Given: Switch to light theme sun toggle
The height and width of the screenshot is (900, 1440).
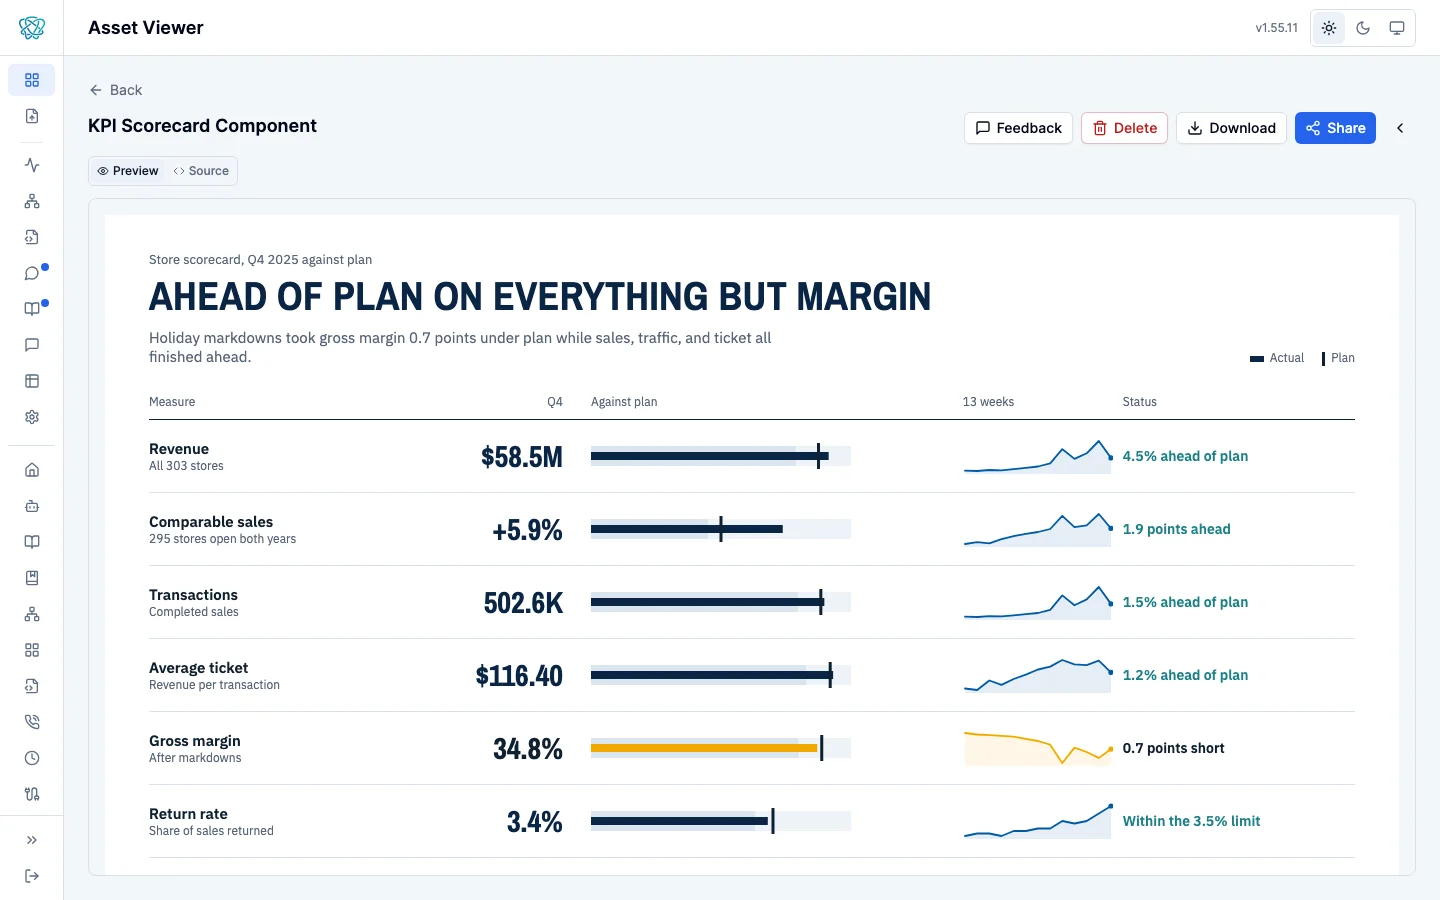Looking at the screenshot, I should click(1329, 28).
